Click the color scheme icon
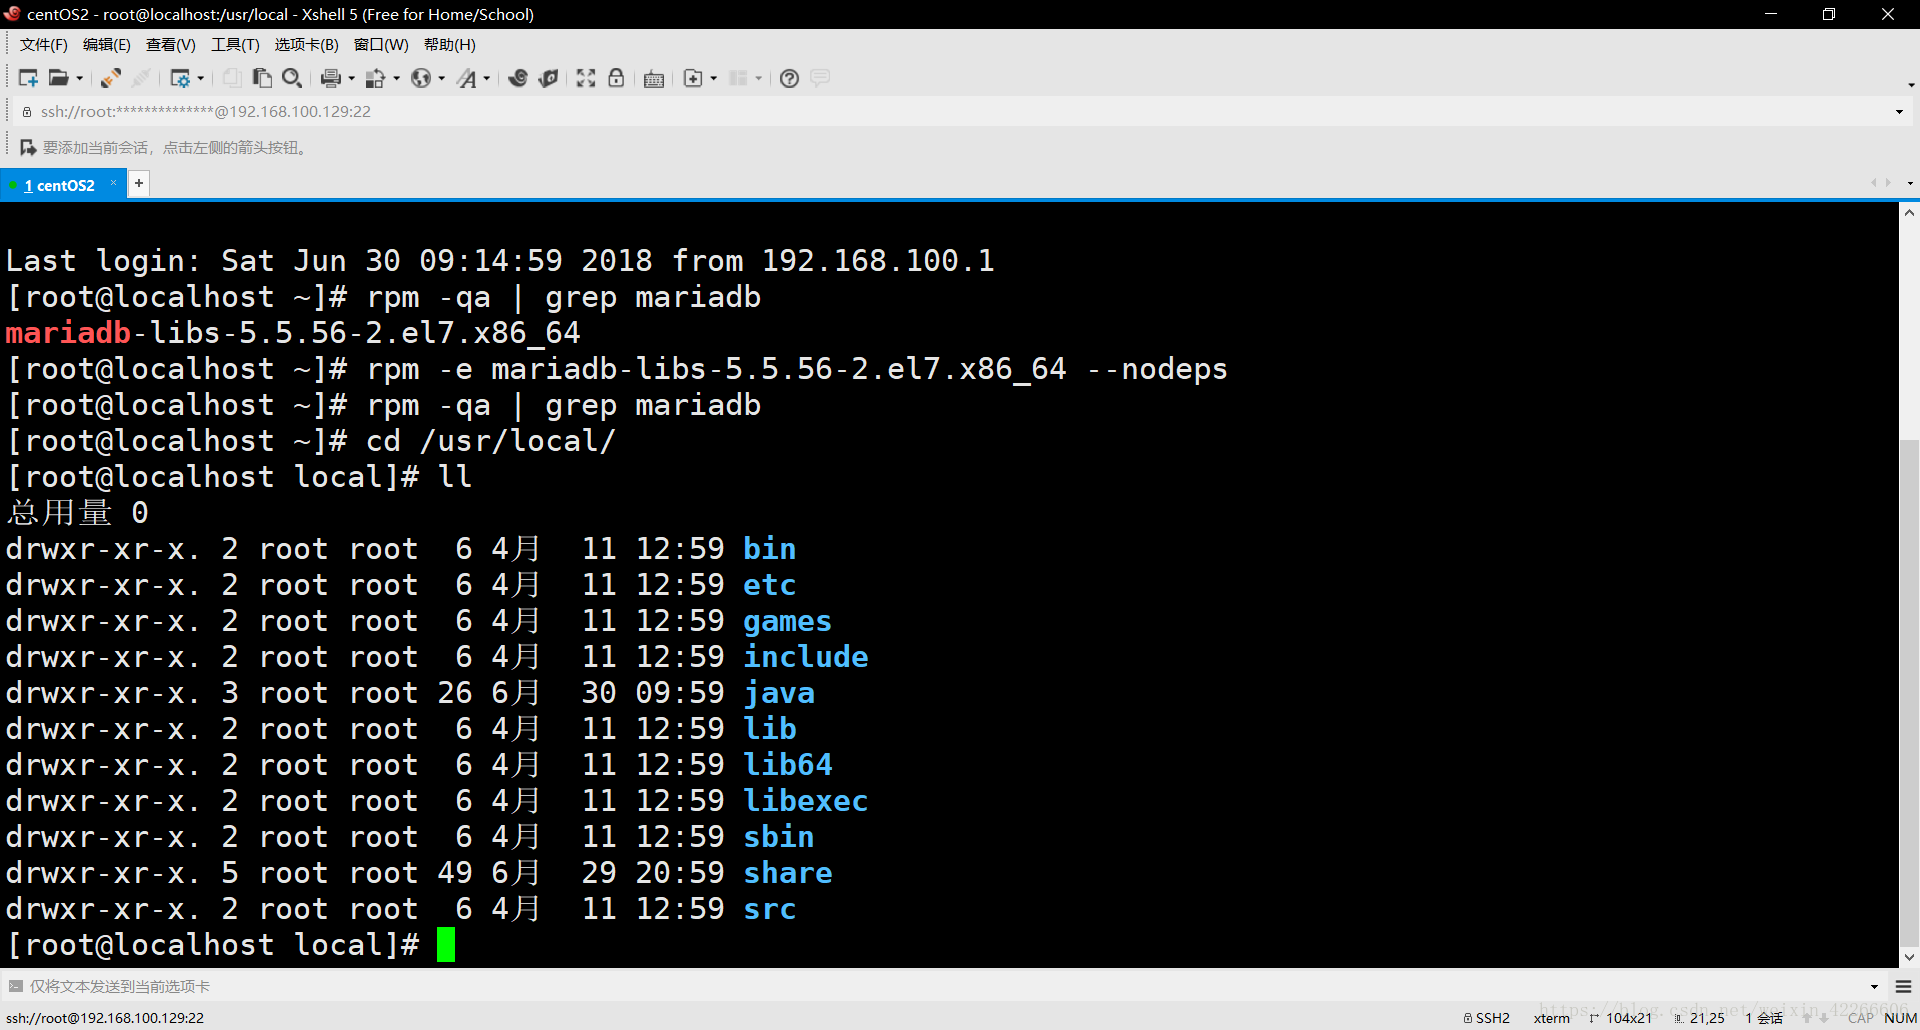The width and height of the screenshot is (1920, 1030). pyautogui.click(x=376, y=78)
